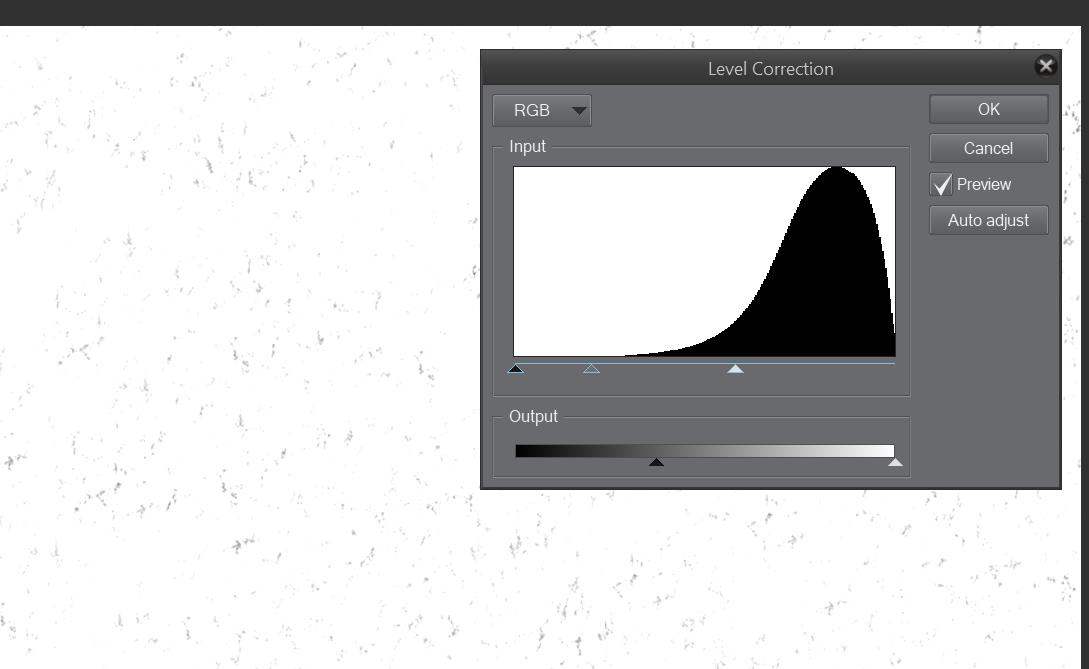Viewport: 1089px width, 669px height.
Task: Apply Auto adjust
Action: (x=988, y=220)
